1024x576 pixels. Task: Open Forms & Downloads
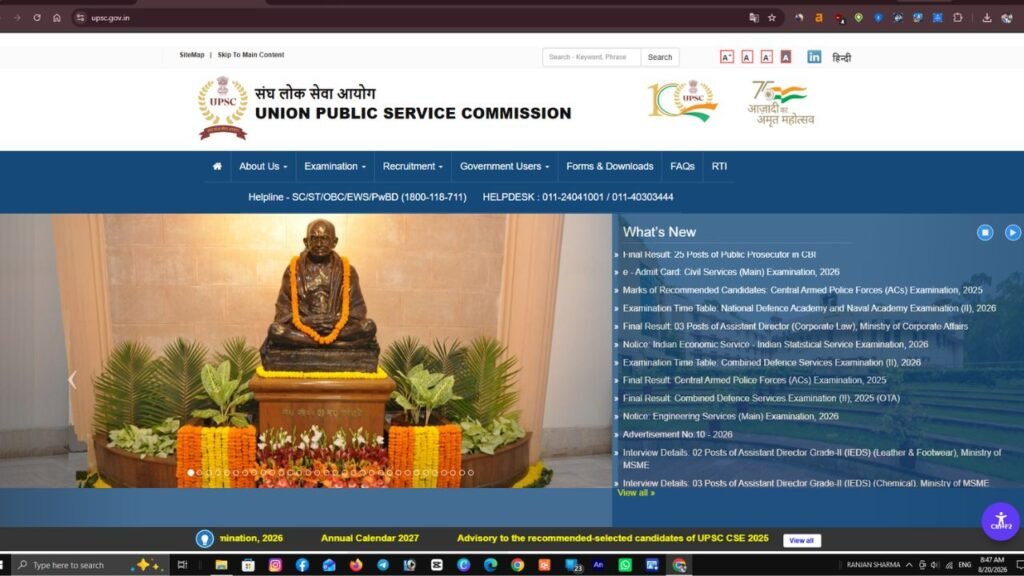coord(609,167)
